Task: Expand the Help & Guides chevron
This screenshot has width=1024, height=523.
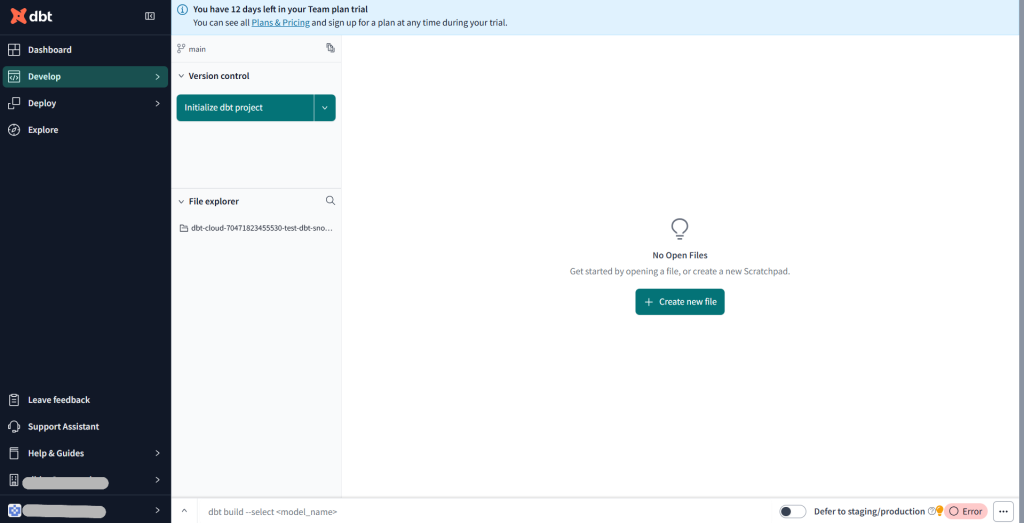Action: (157, 453)
